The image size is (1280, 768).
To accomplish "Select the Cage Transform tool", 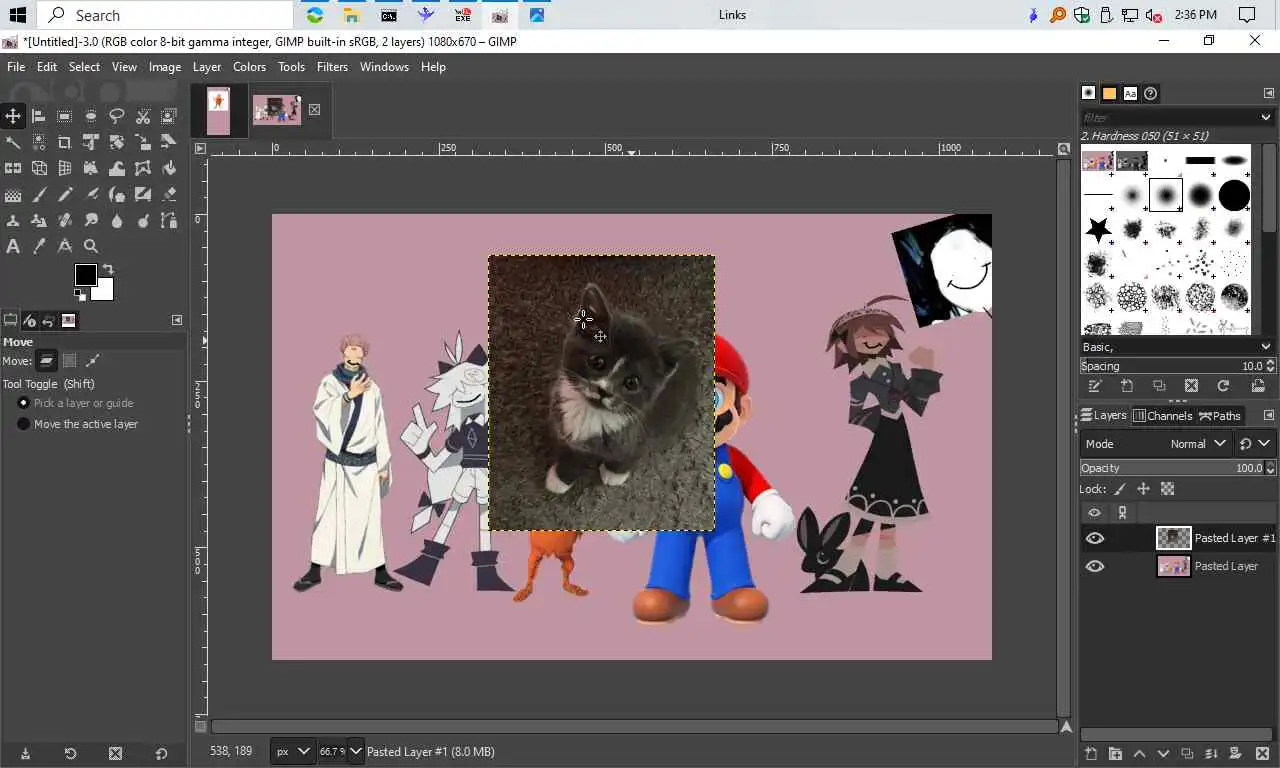I will [143, 168].
